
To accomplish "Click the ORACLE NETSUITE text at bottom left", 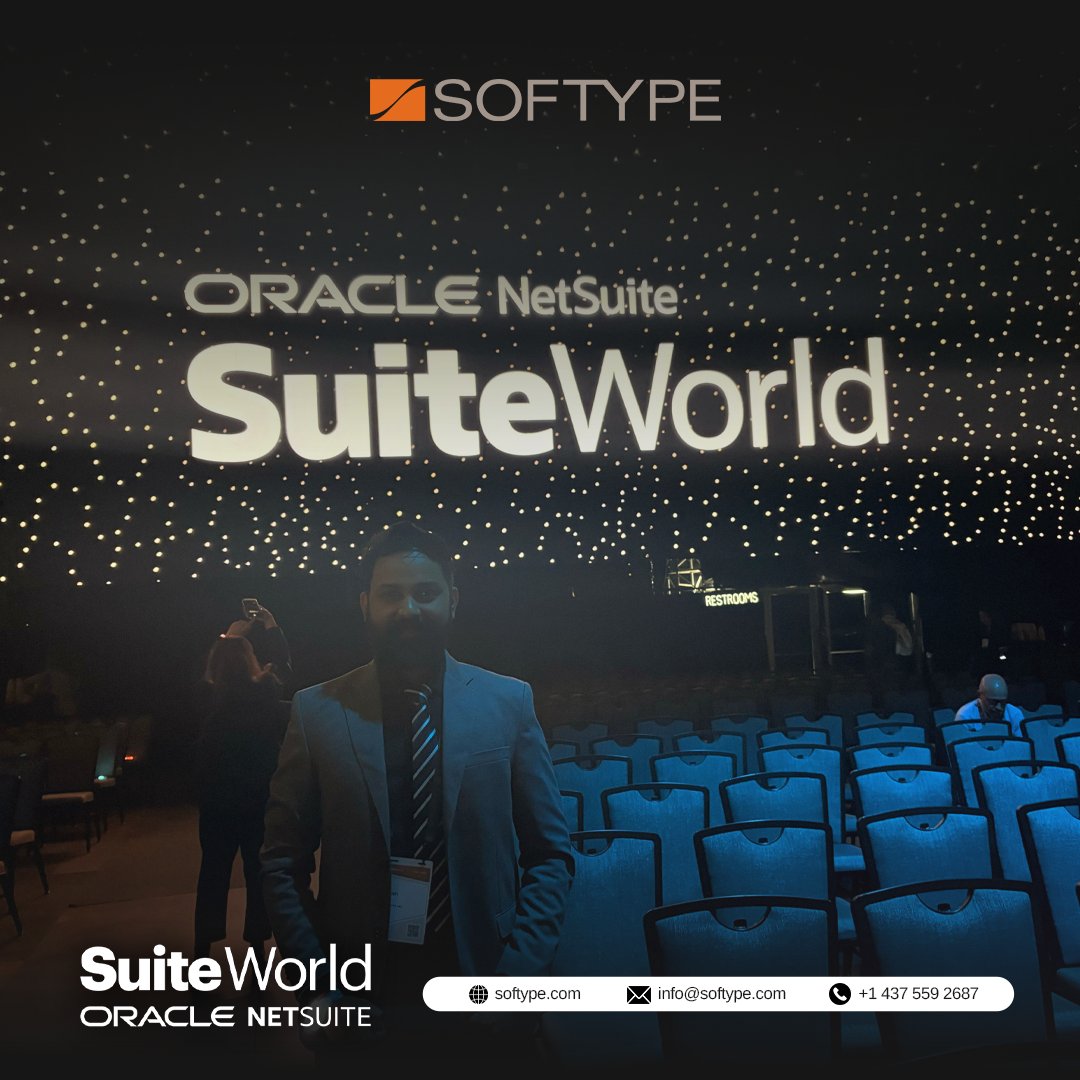I will pos(226,1017).
